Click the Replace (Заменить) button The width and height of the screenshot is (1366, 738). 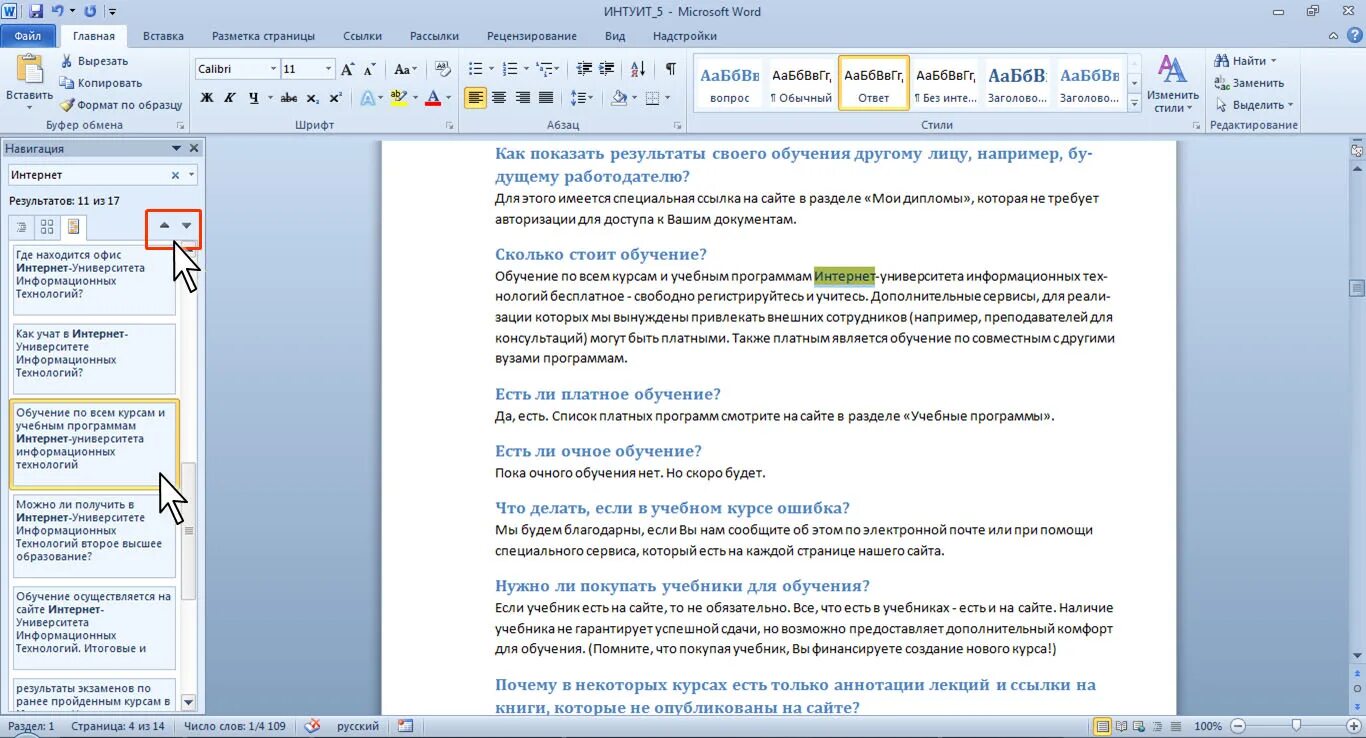pos(1249,83)
